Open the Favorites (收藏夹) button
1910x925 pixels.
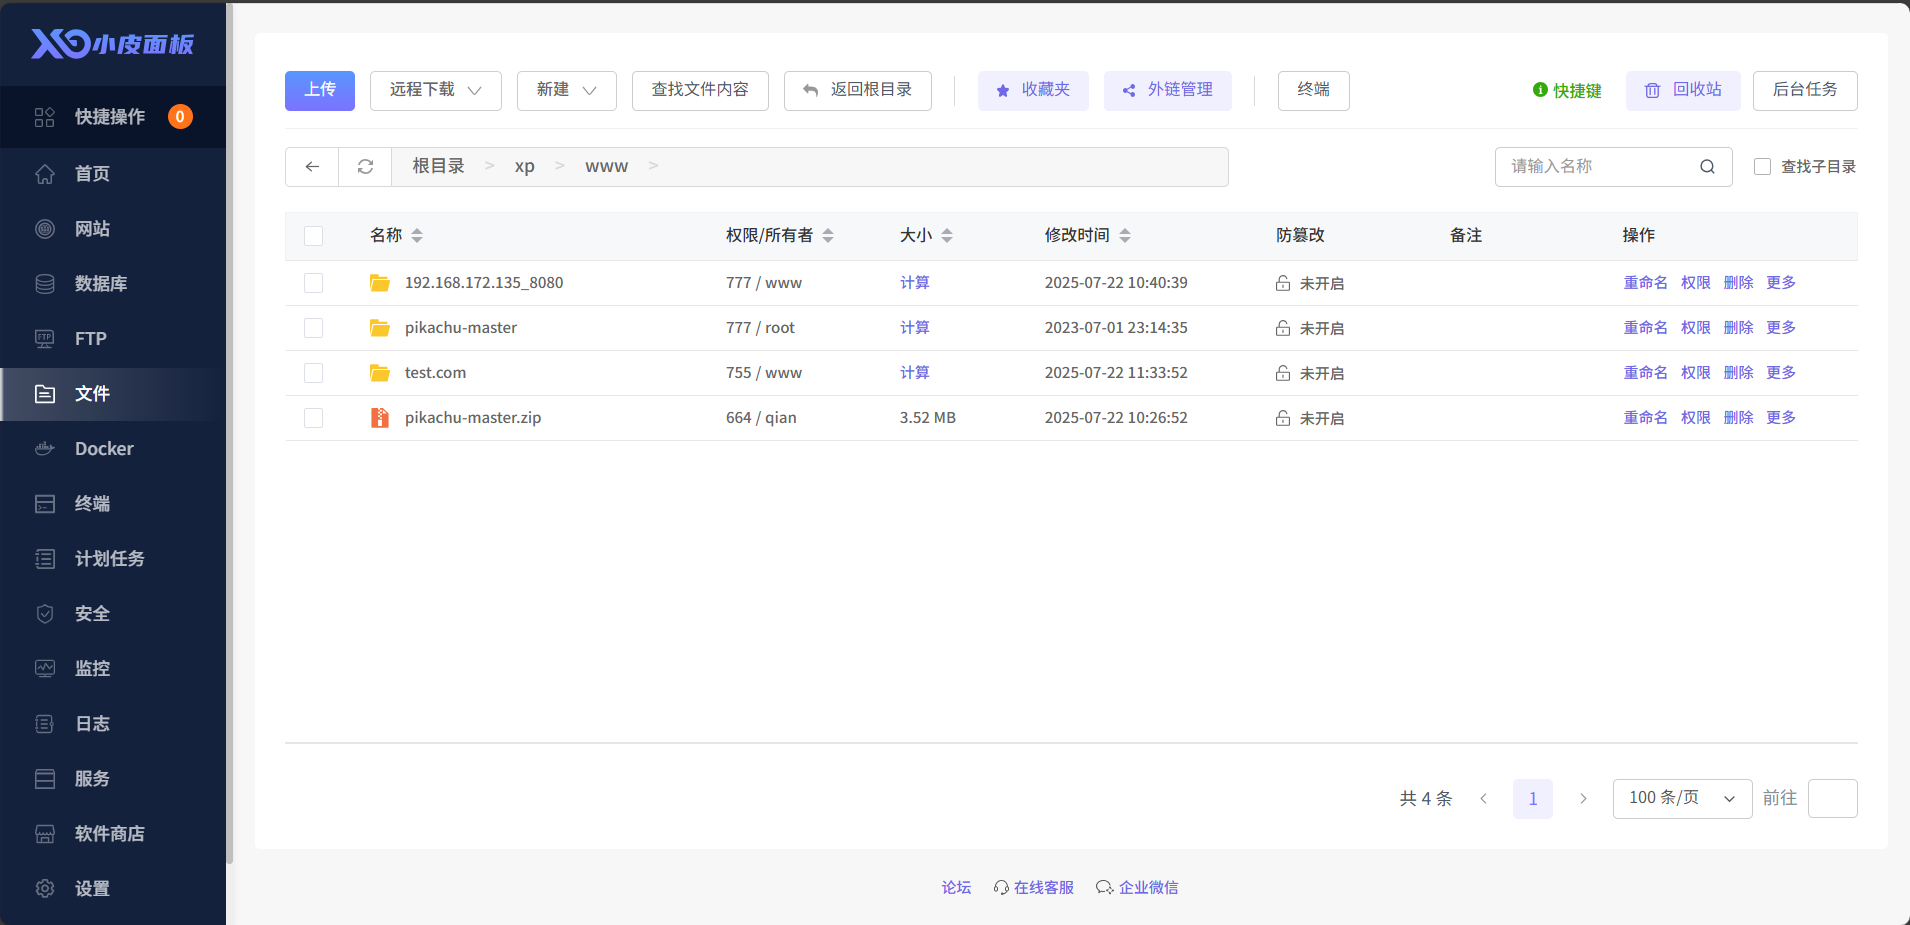click(1033, 91)
